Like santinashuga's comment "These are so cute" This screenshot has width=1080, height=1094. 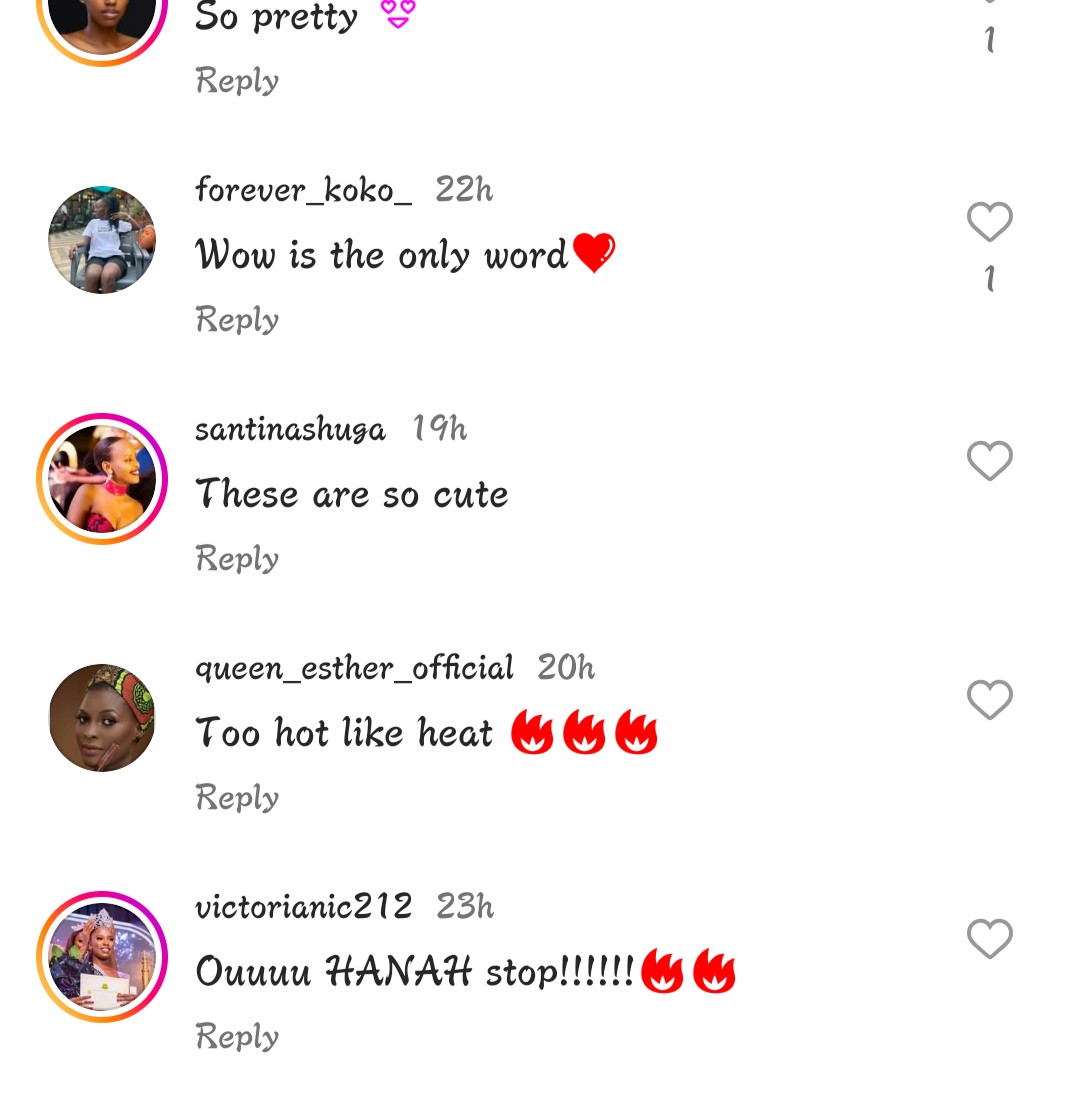[x=989, y=461]
